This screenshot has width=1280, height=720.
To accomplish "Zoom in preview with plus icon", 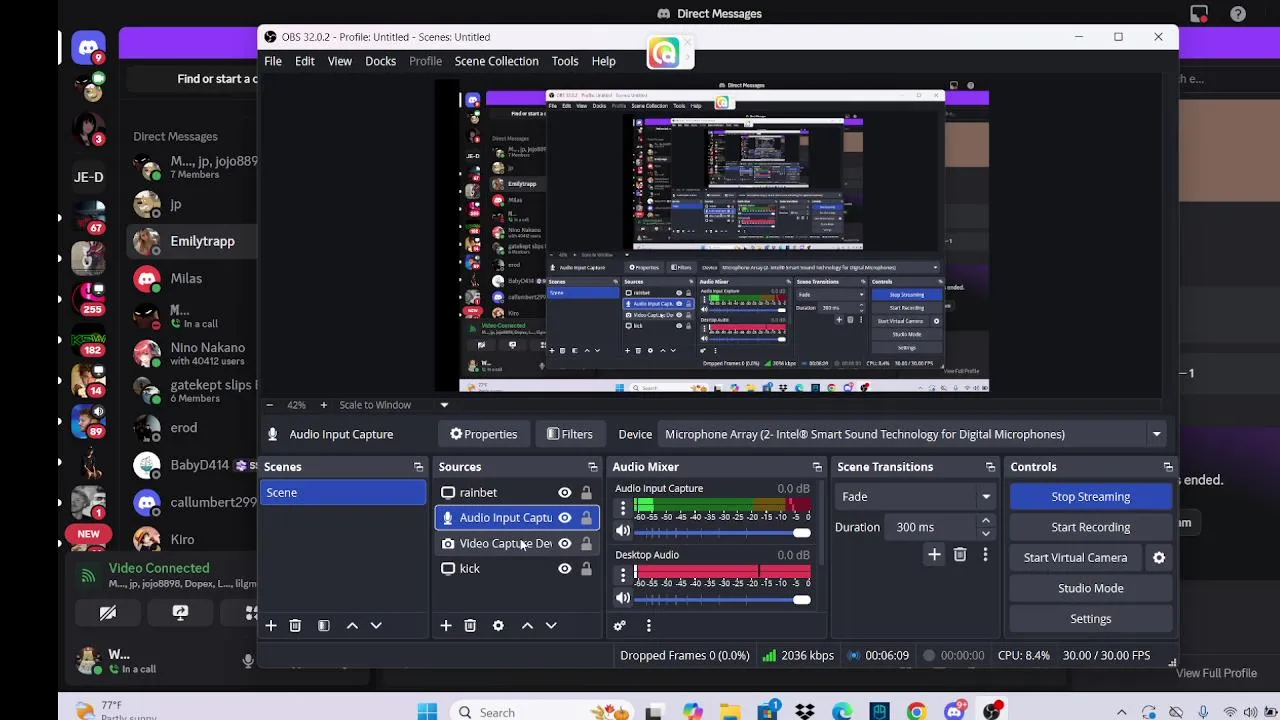I will click(323, 405).
